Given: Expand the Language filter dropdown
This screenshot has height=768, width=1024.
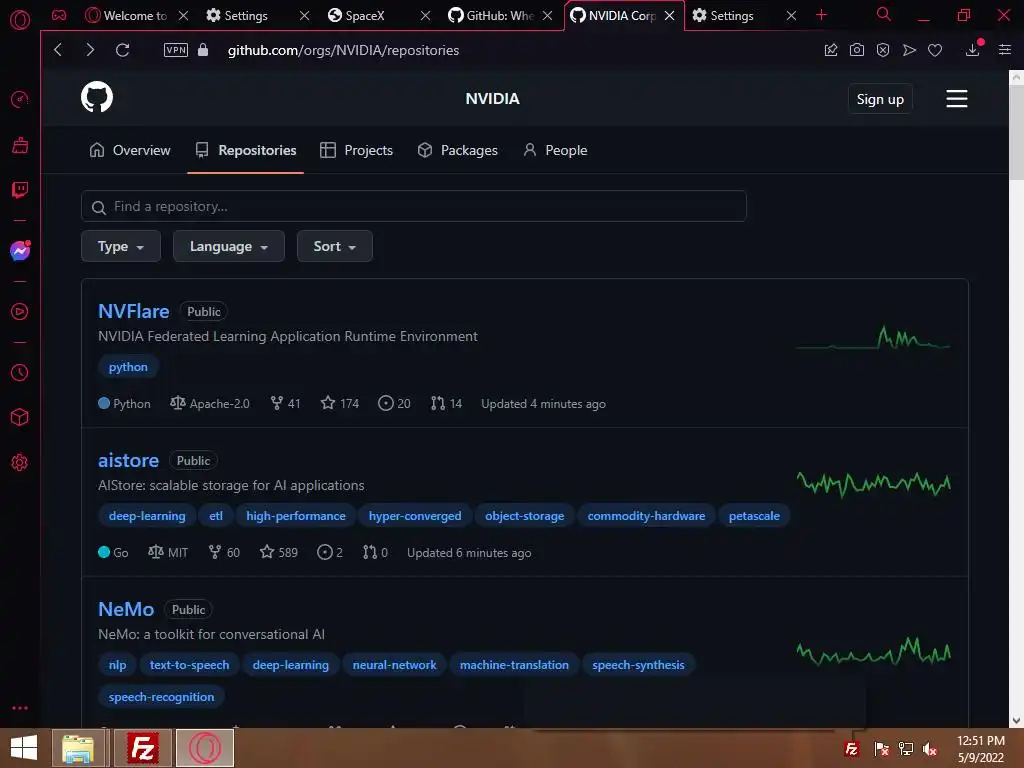Looking at the screenshot, I should [x=229, y=246].
